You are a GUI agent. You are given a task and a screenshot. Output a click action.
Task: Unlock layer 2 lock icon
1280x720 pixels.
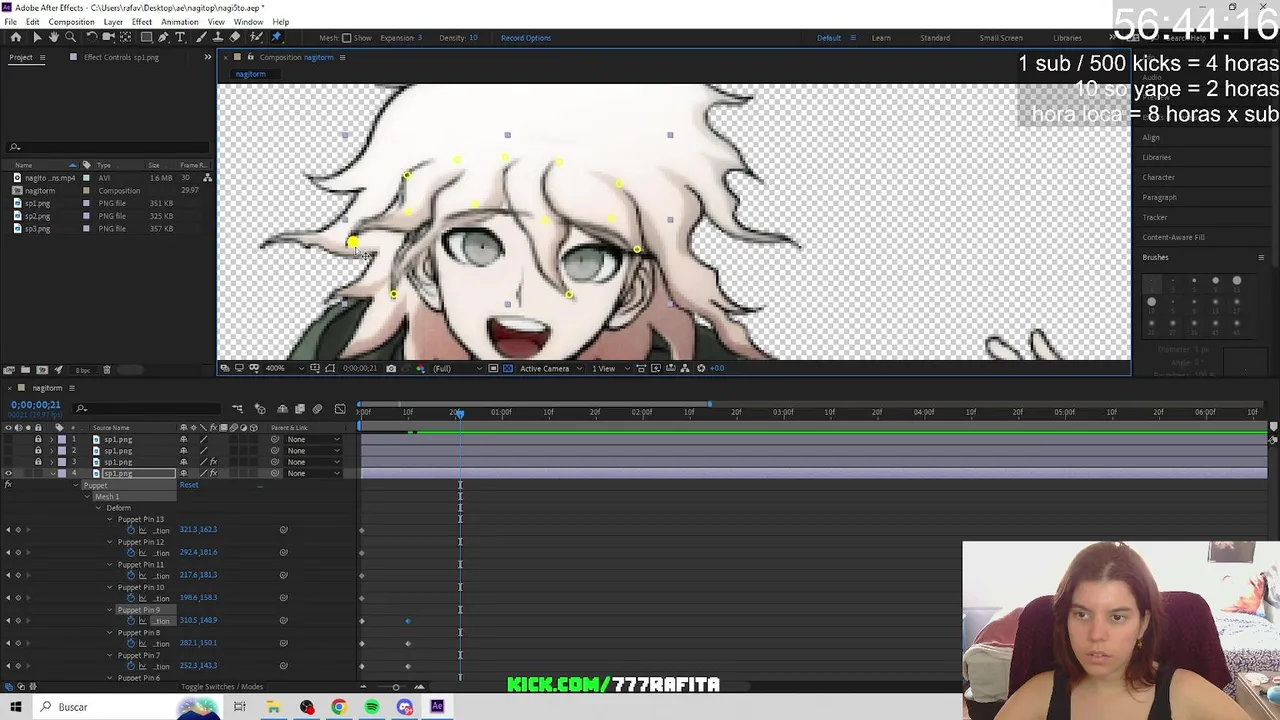[x=38, y=450]
